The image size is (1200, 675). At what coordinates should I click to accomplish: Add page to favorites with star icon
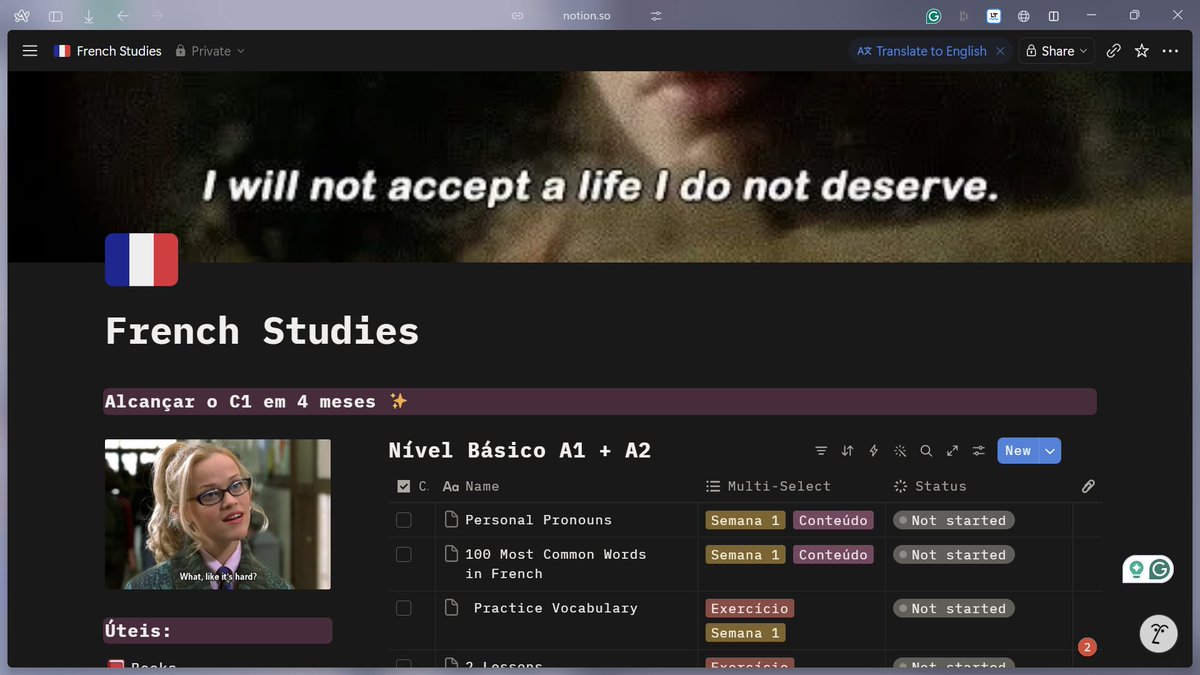(1142, 51)
